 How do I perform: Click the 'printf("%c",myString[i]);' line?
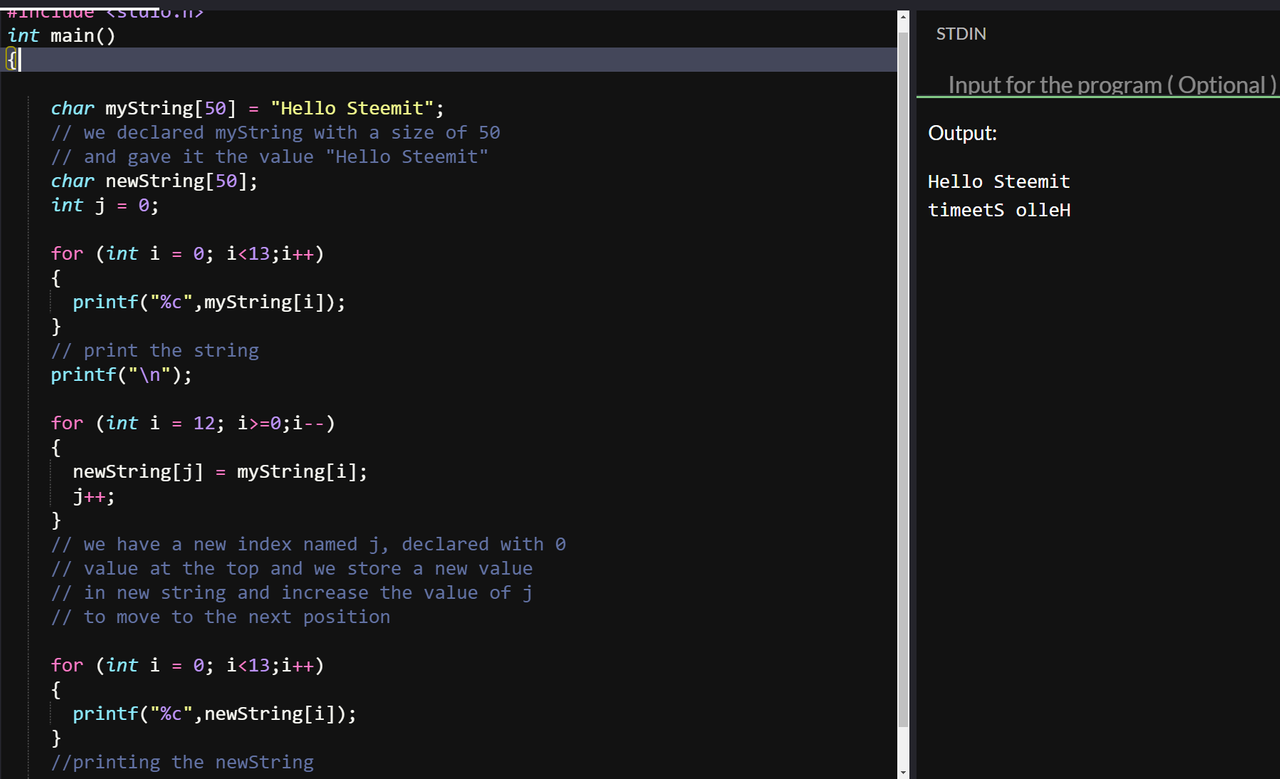click(210, 302)
